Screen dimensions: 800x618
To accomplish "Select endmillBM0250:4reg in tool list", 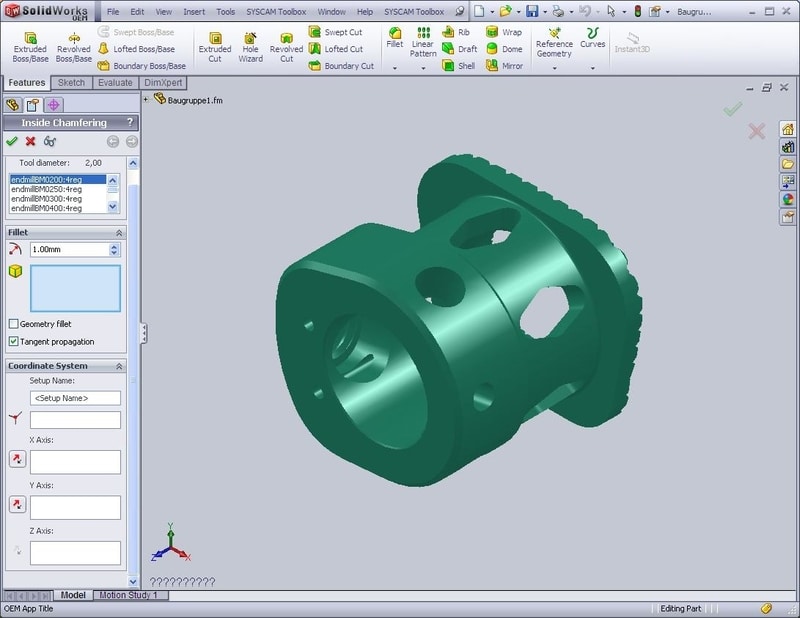I will coord(58,189).
